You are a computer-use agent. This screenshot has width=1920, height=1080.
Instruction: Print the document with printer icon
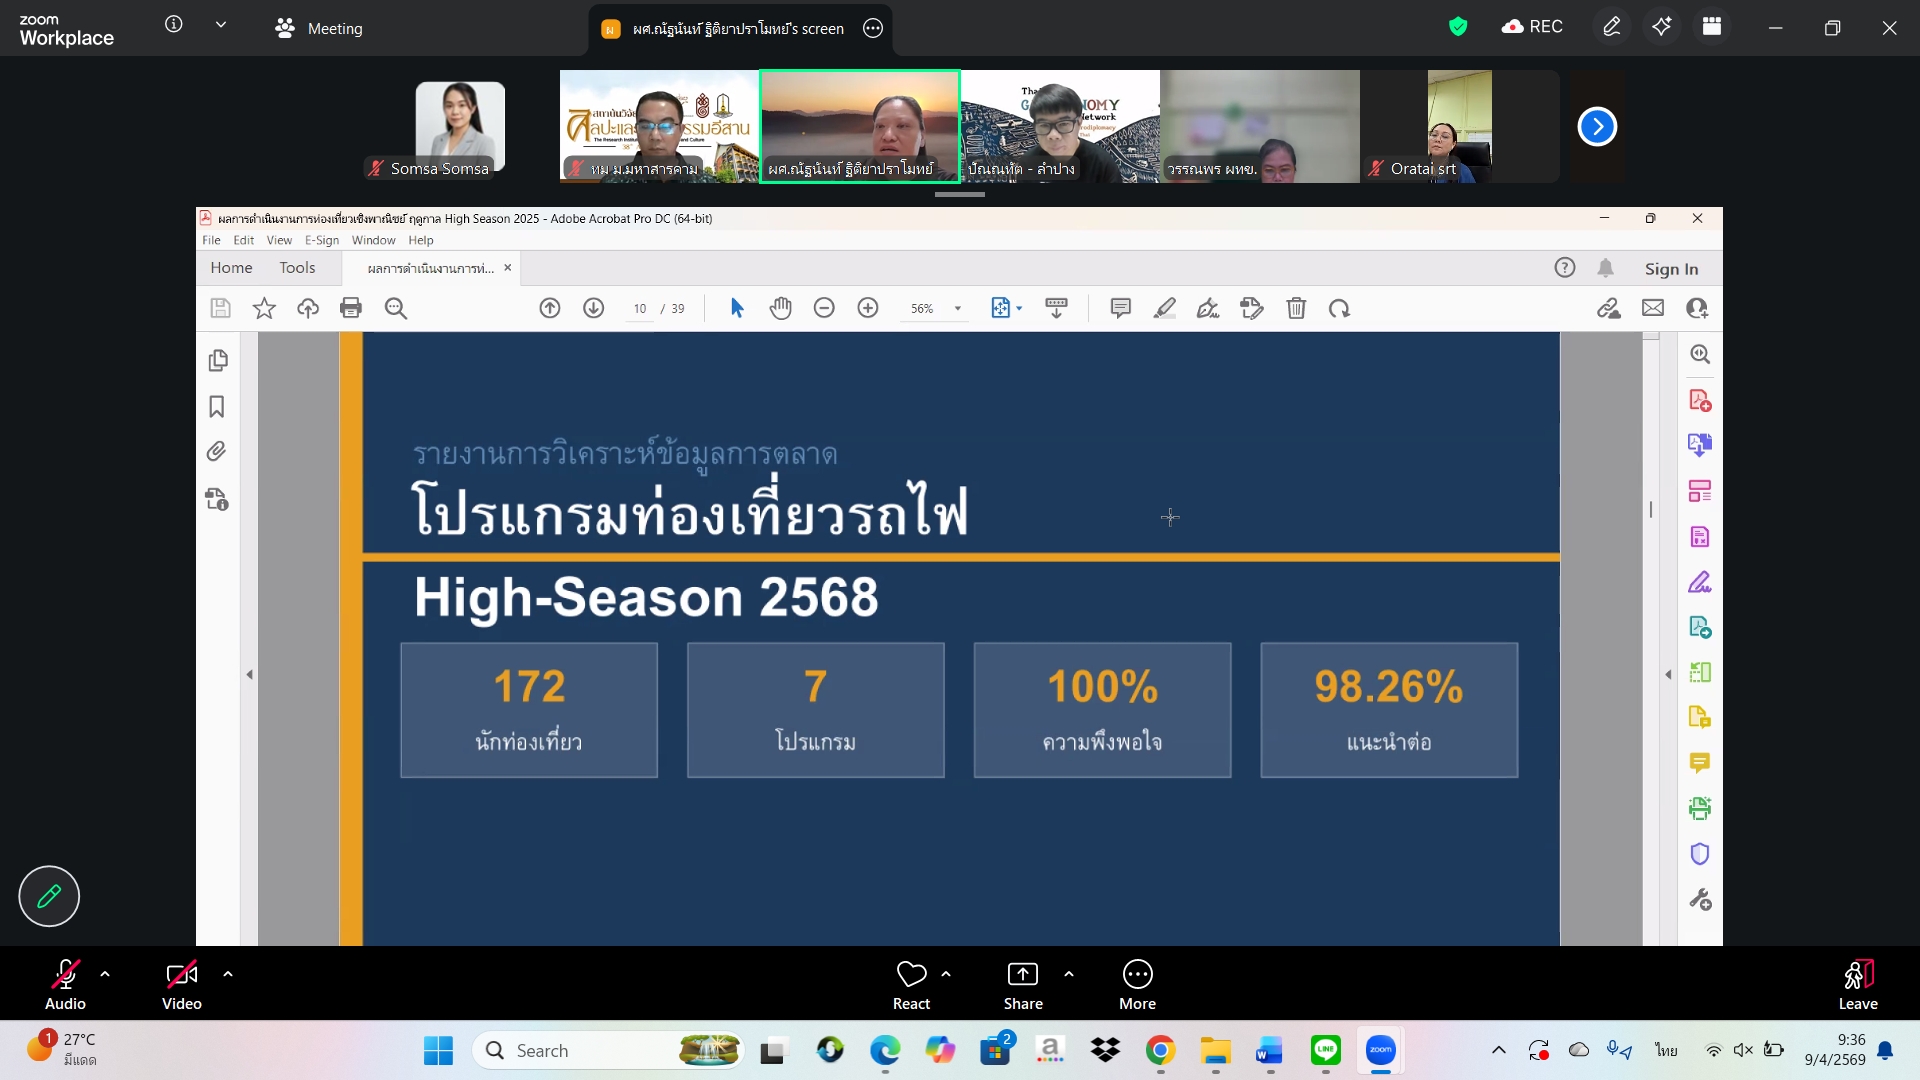click(x=351, y=309)
